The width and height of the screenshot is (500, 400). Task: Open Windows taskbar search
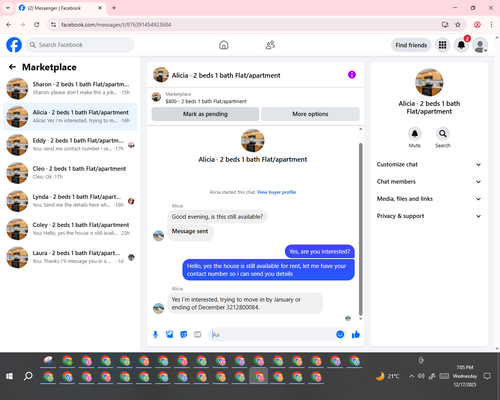(28, 376)
